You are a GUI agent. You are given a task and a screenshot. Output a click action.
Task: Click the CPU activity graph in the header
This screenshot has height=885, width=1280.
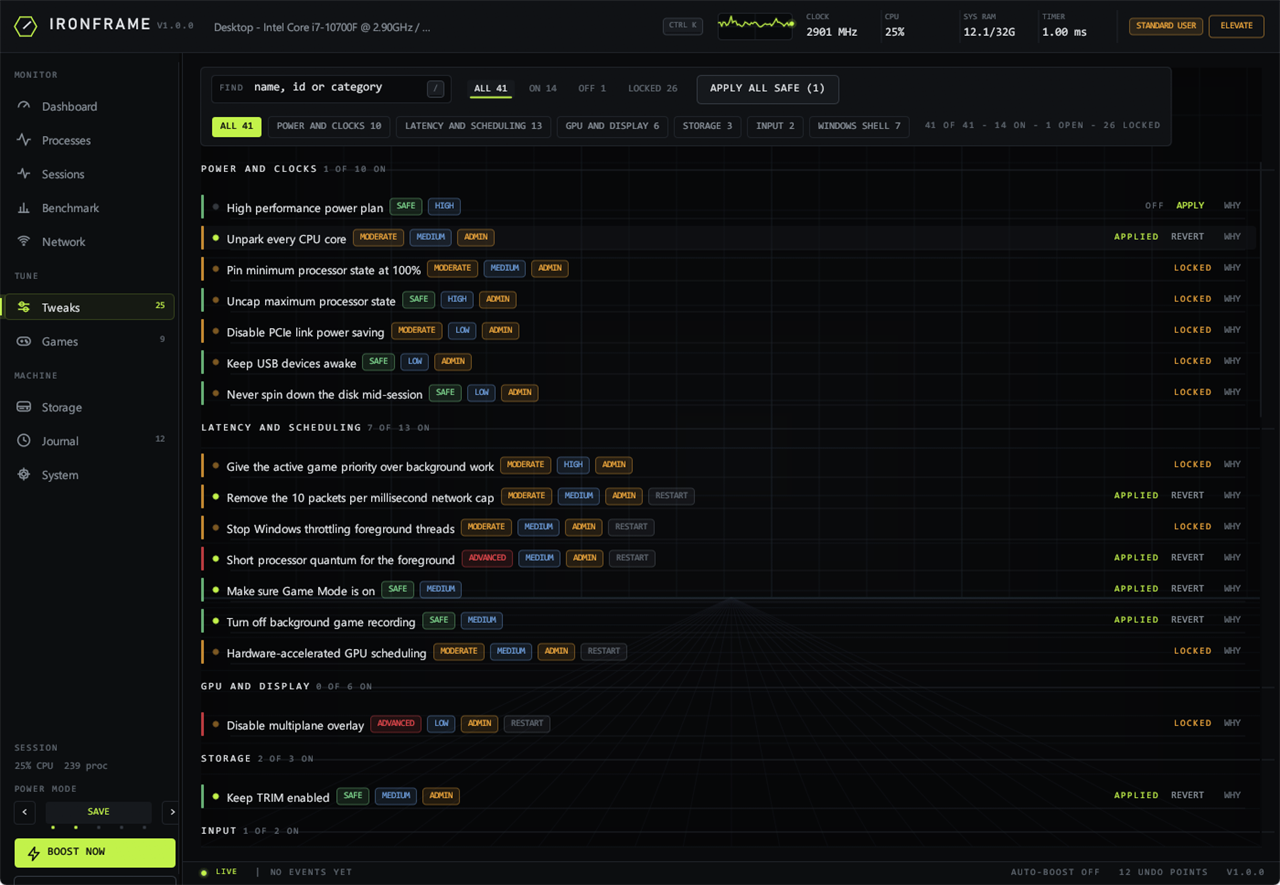point(755,25)
